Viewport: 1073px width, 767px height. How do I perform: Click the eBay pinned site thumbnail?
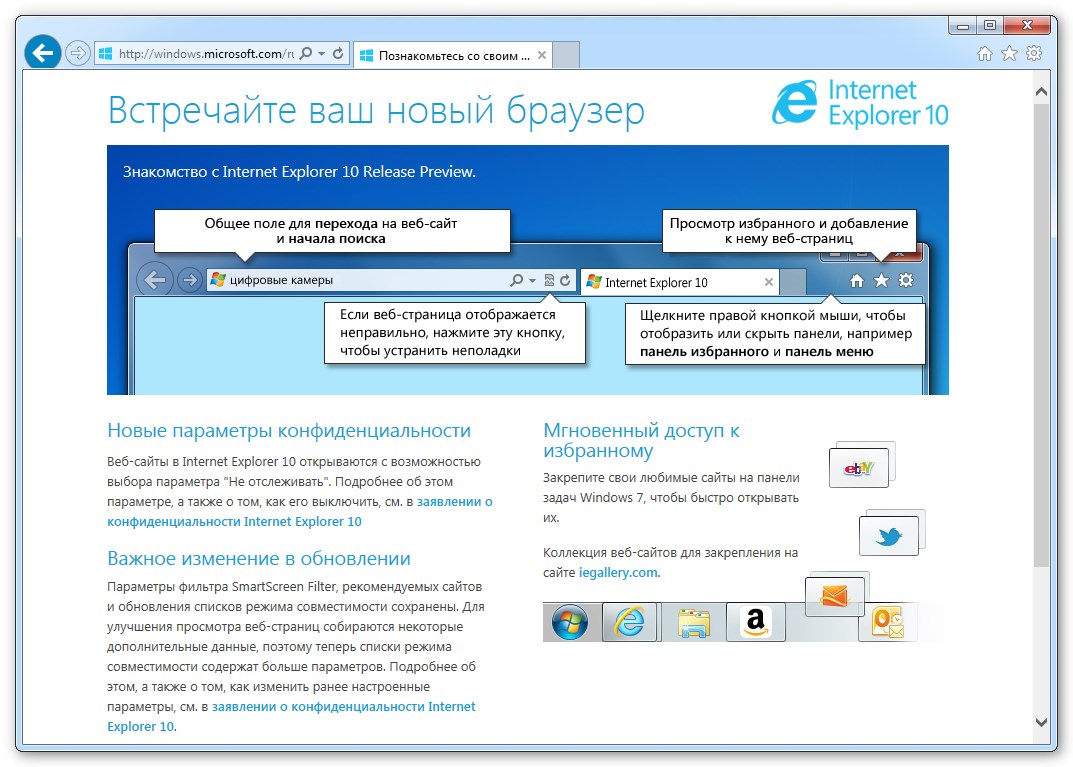click(x=859, y=467)
